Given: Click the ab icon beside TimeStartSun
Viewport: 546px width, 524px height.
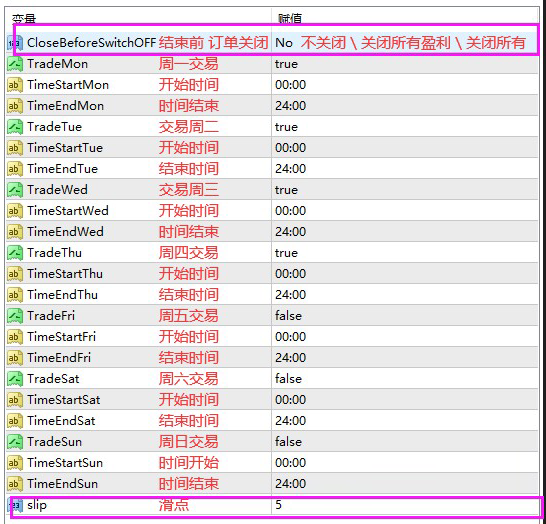Looking at the screenshot, I should click(15, 463).
